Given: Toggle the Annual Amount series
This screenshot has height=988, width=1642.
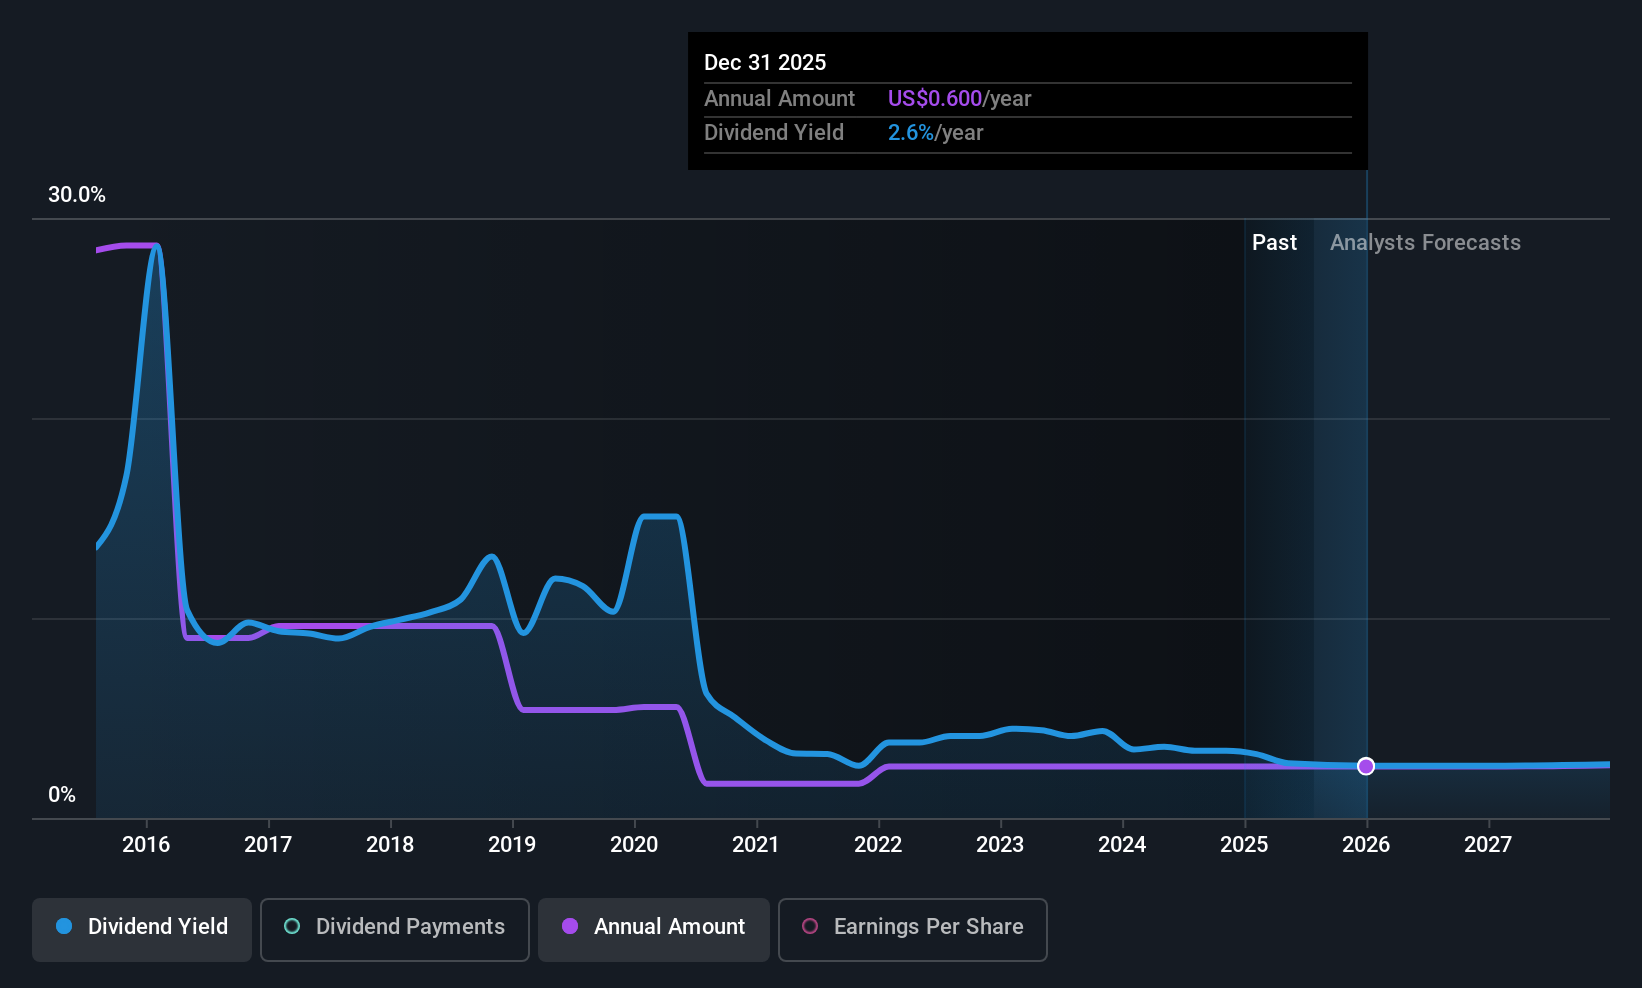Looking at the screenshot, I should pos(654,930).
